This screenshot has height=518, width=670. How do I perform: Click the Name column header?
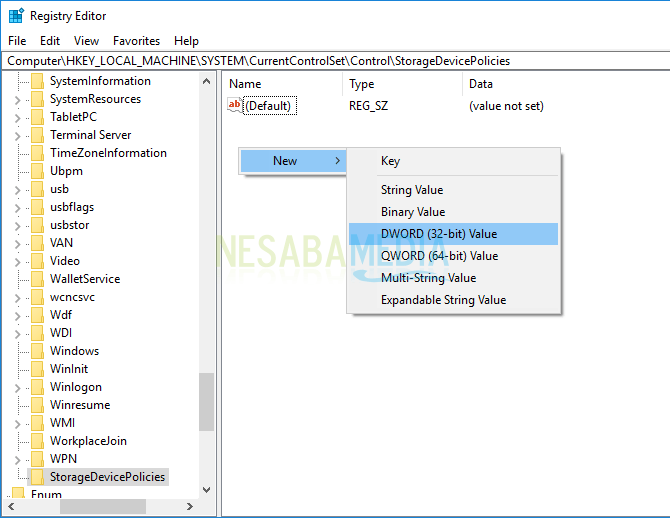click(x=245, y=84)
